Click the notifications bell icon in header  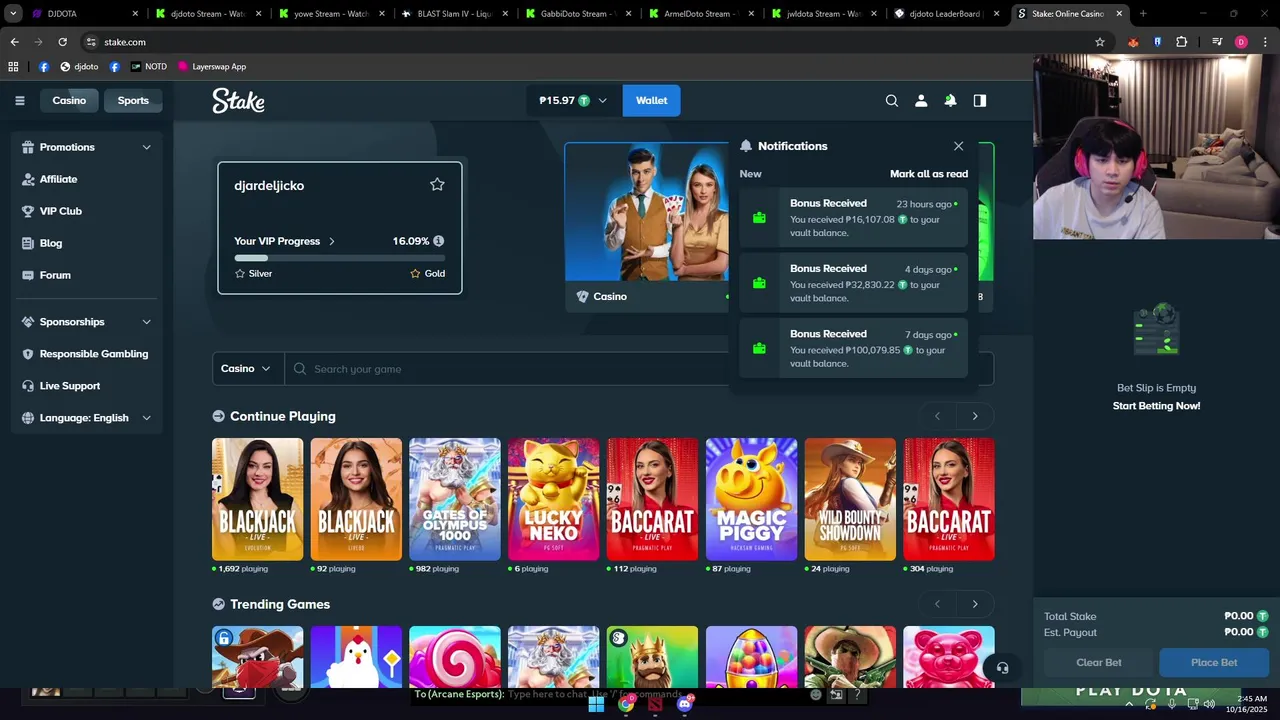pyautogui.click(x=950, y=100)
